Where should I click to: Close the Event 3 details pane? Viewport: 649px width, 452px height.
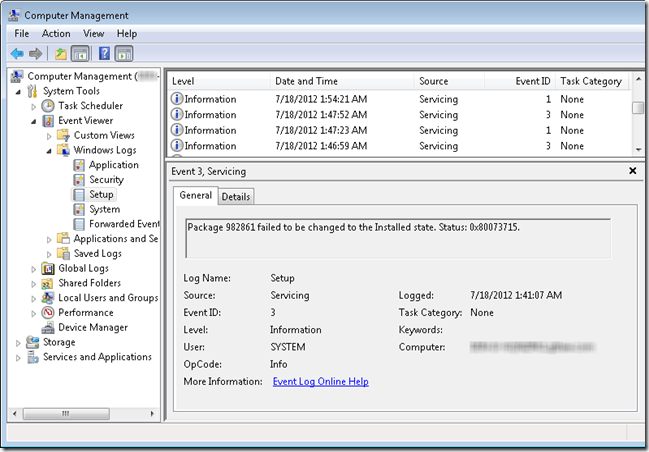[x=632, y=171]
